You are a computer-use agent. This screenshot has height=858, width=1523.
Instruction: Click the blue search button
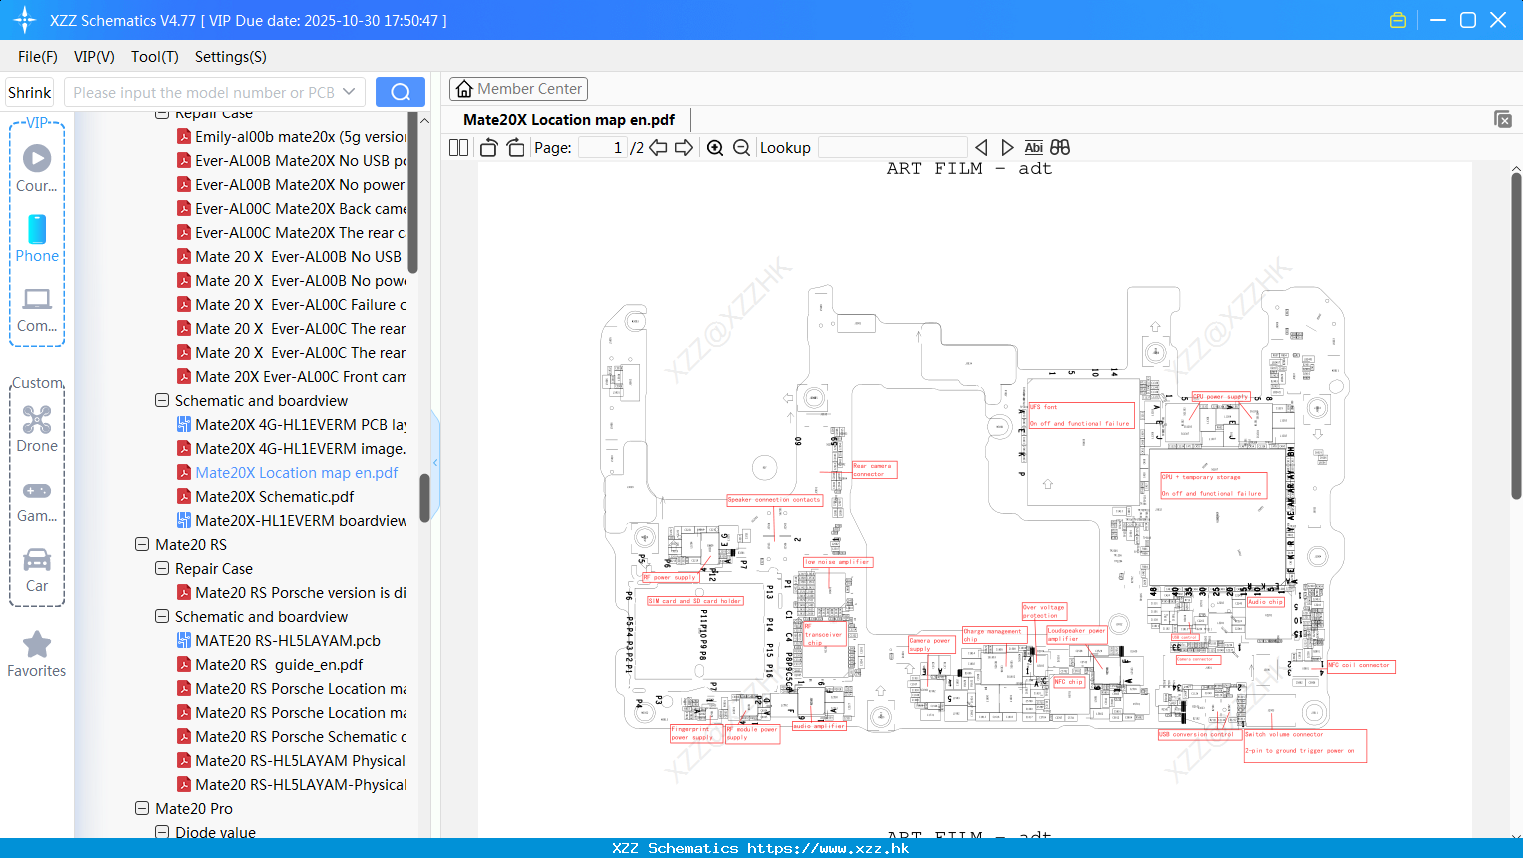point(400,92)
